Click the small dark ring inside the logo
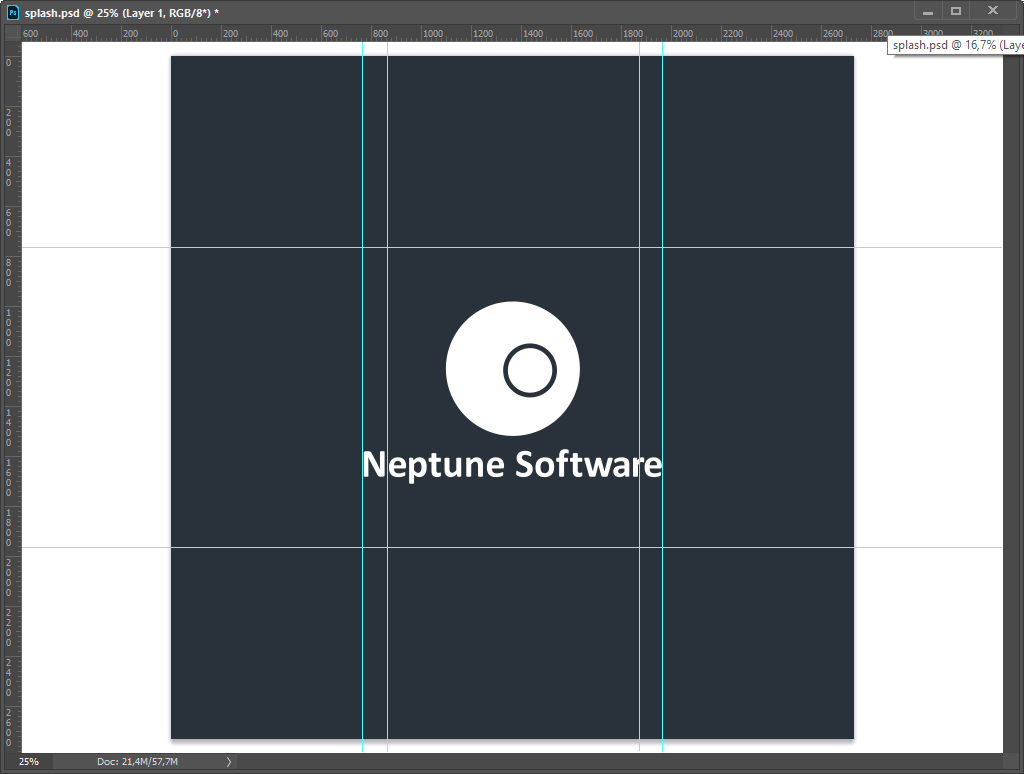This screenshot has width=1024, height=774. pos(529,370)
